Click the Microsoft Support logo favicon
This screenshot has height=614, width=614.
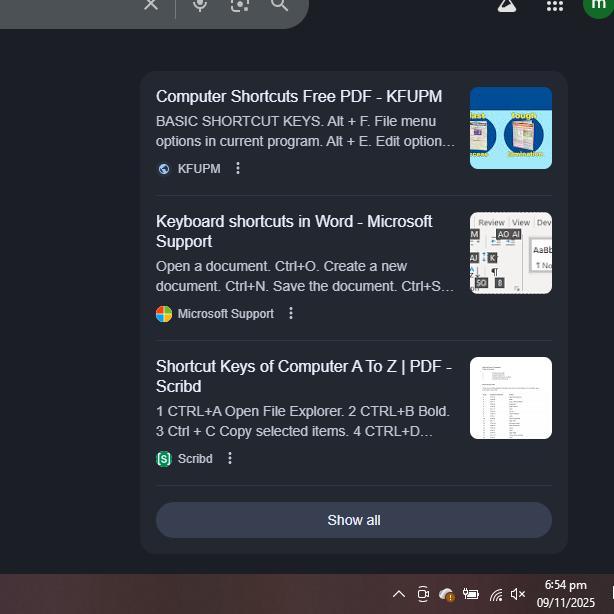click(164, 314)
